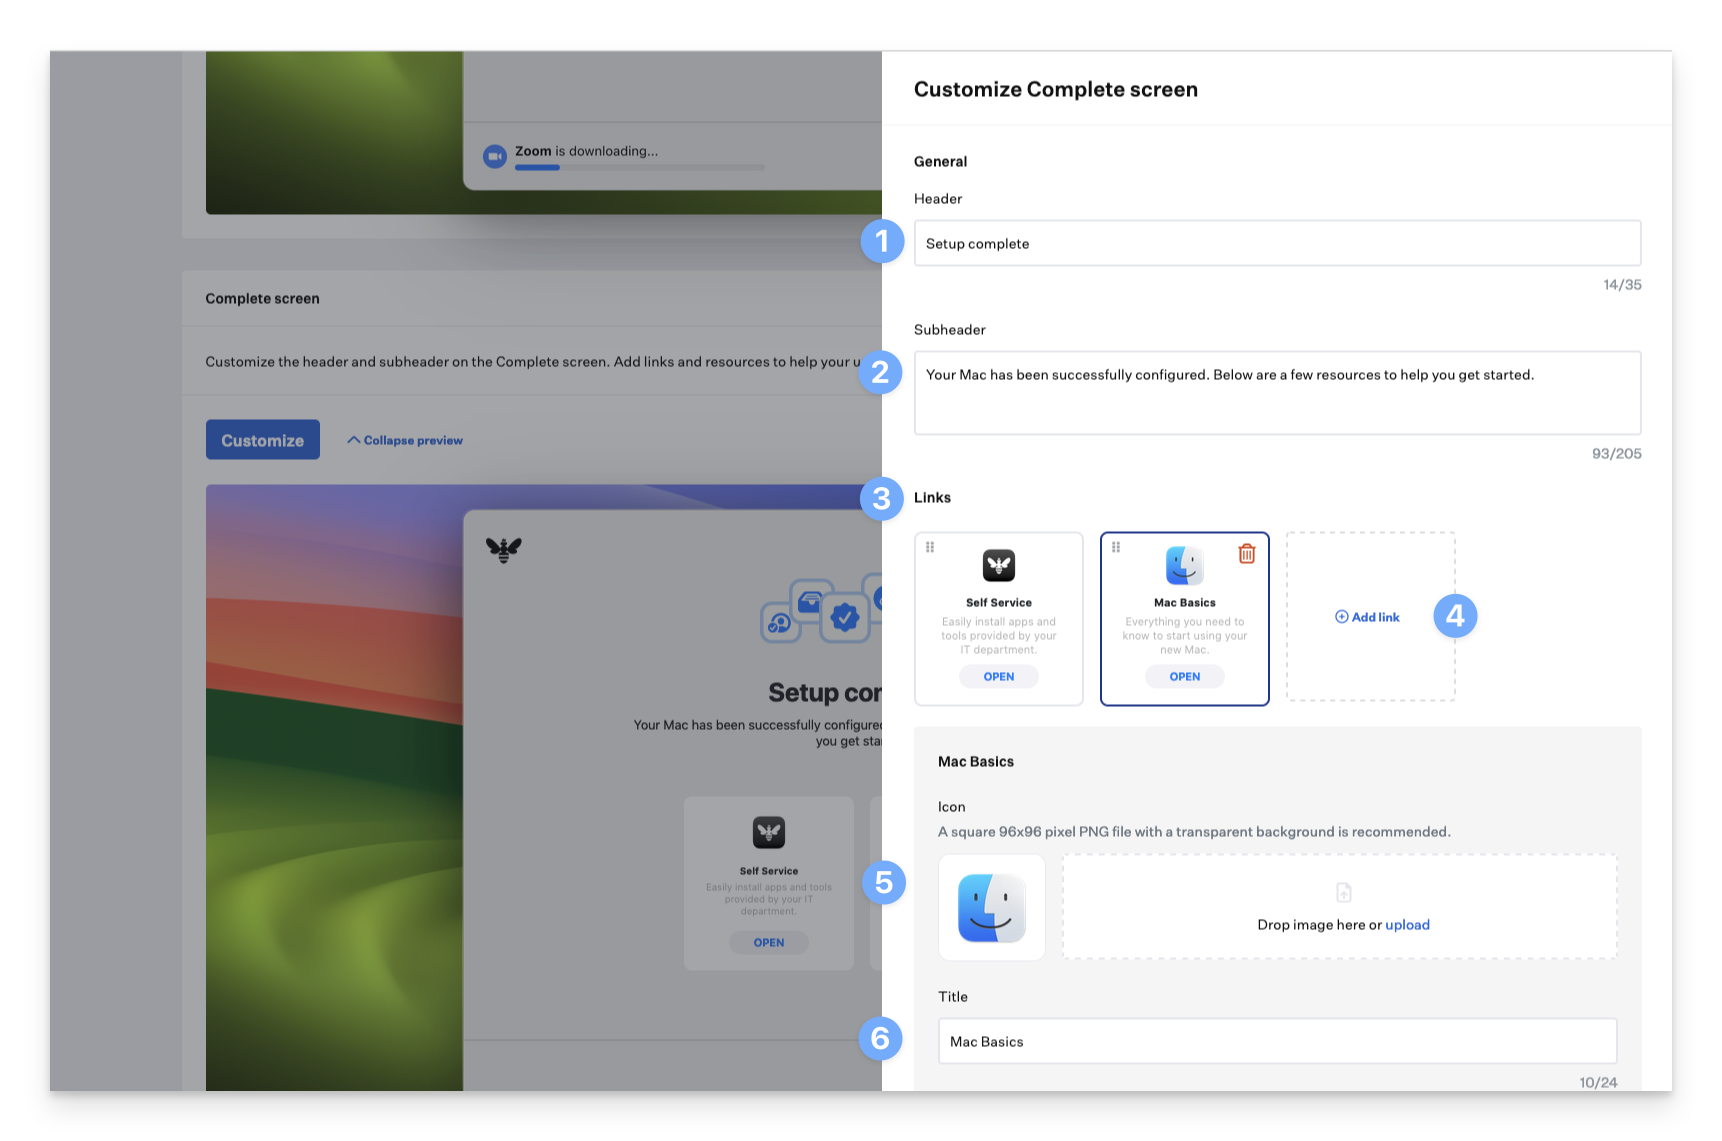Click the Customize button

coord(263,440)
